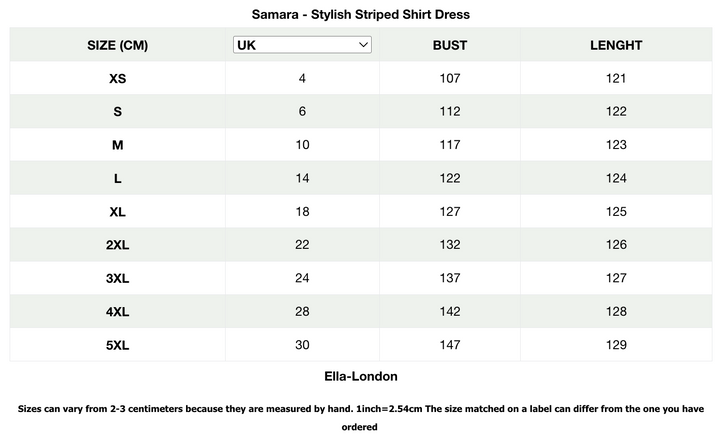Click the BUST column header
Viewport: 720px width, 448px height.
click(450, 45)
